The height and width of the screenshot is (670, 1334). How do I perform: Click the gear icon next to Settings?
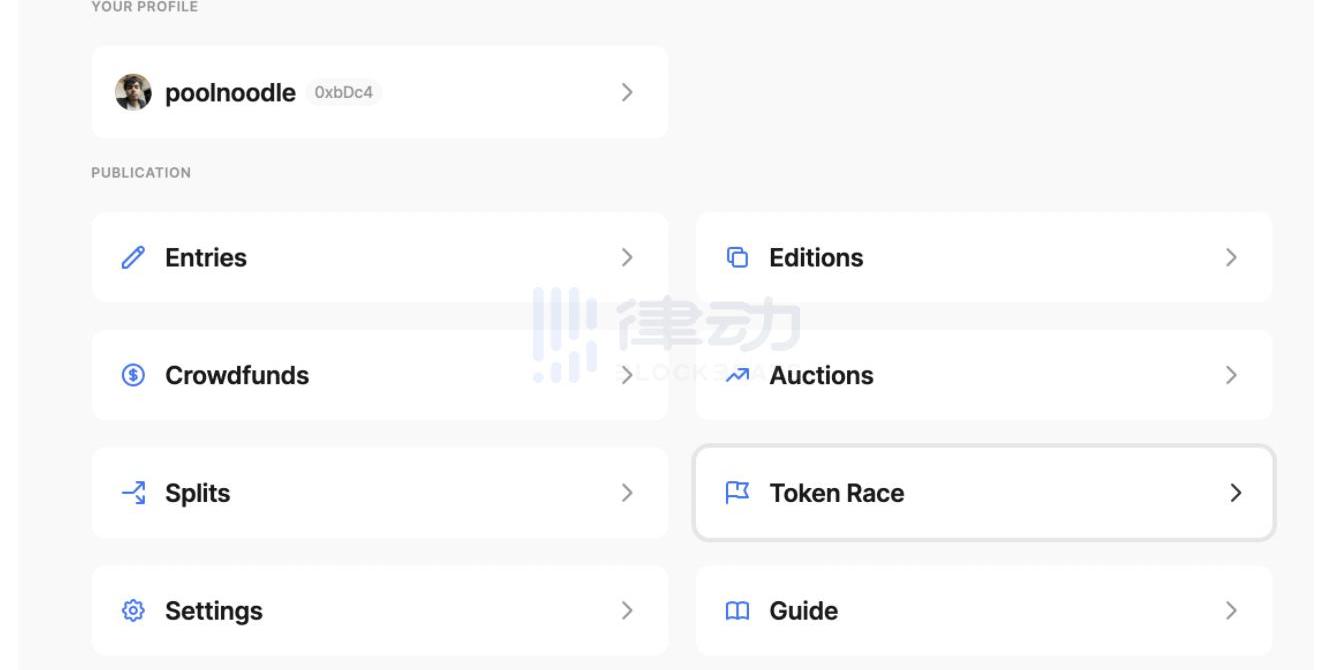tap(133, 611)
